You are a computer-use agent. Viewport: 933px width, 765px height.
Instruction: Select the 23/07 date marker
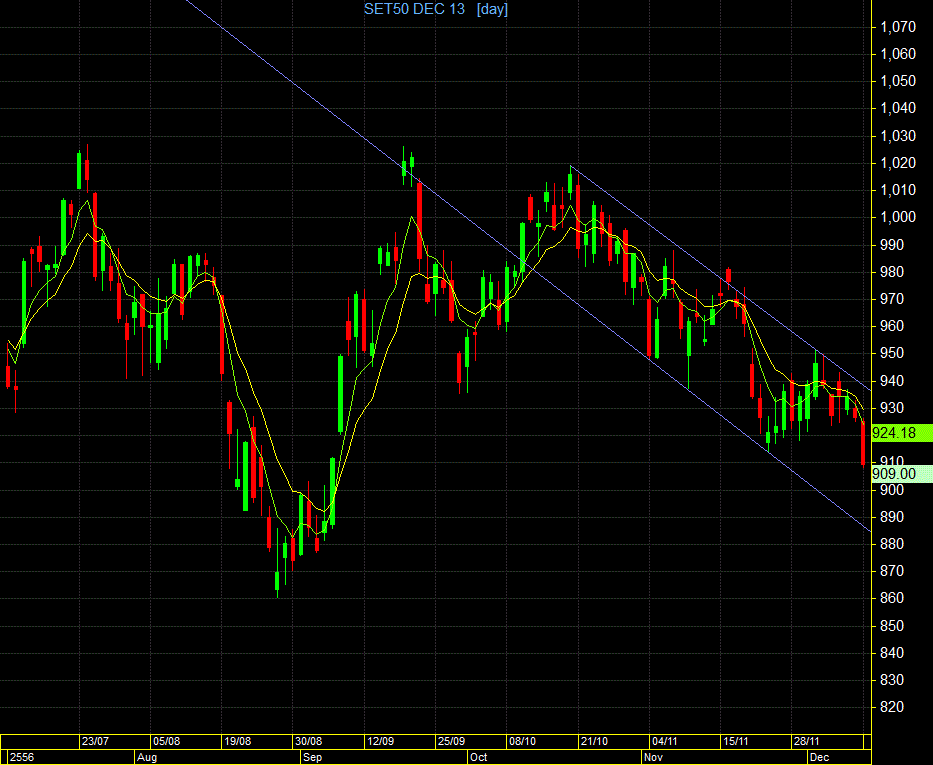pyautogui.click(x=95, y=741)
